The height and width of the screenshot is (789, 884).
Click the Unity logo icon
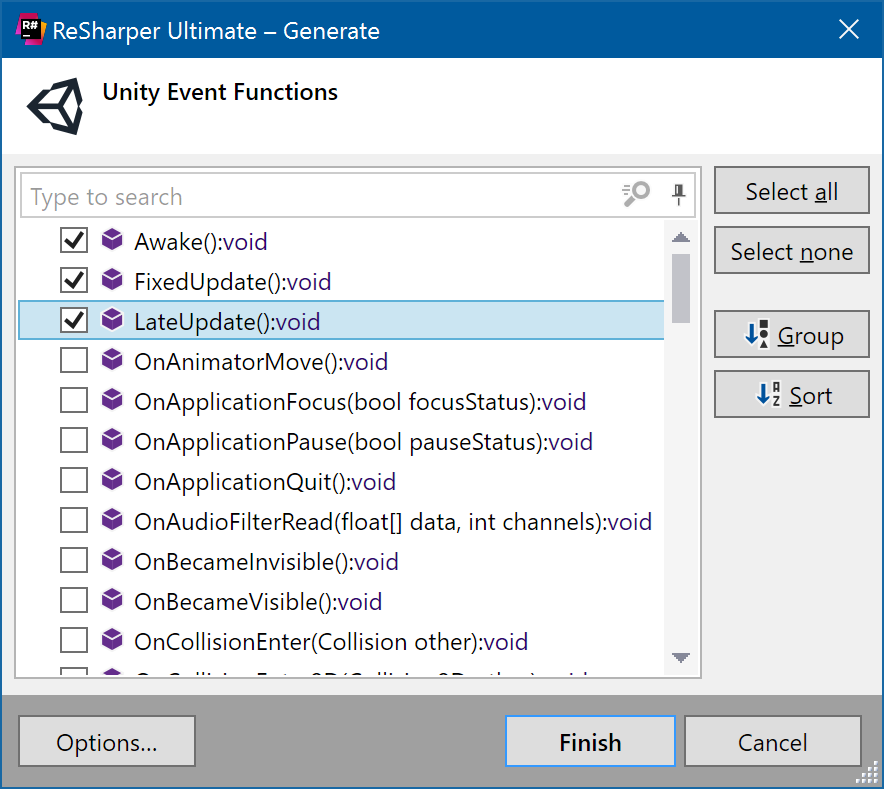(x=56, y=107)
